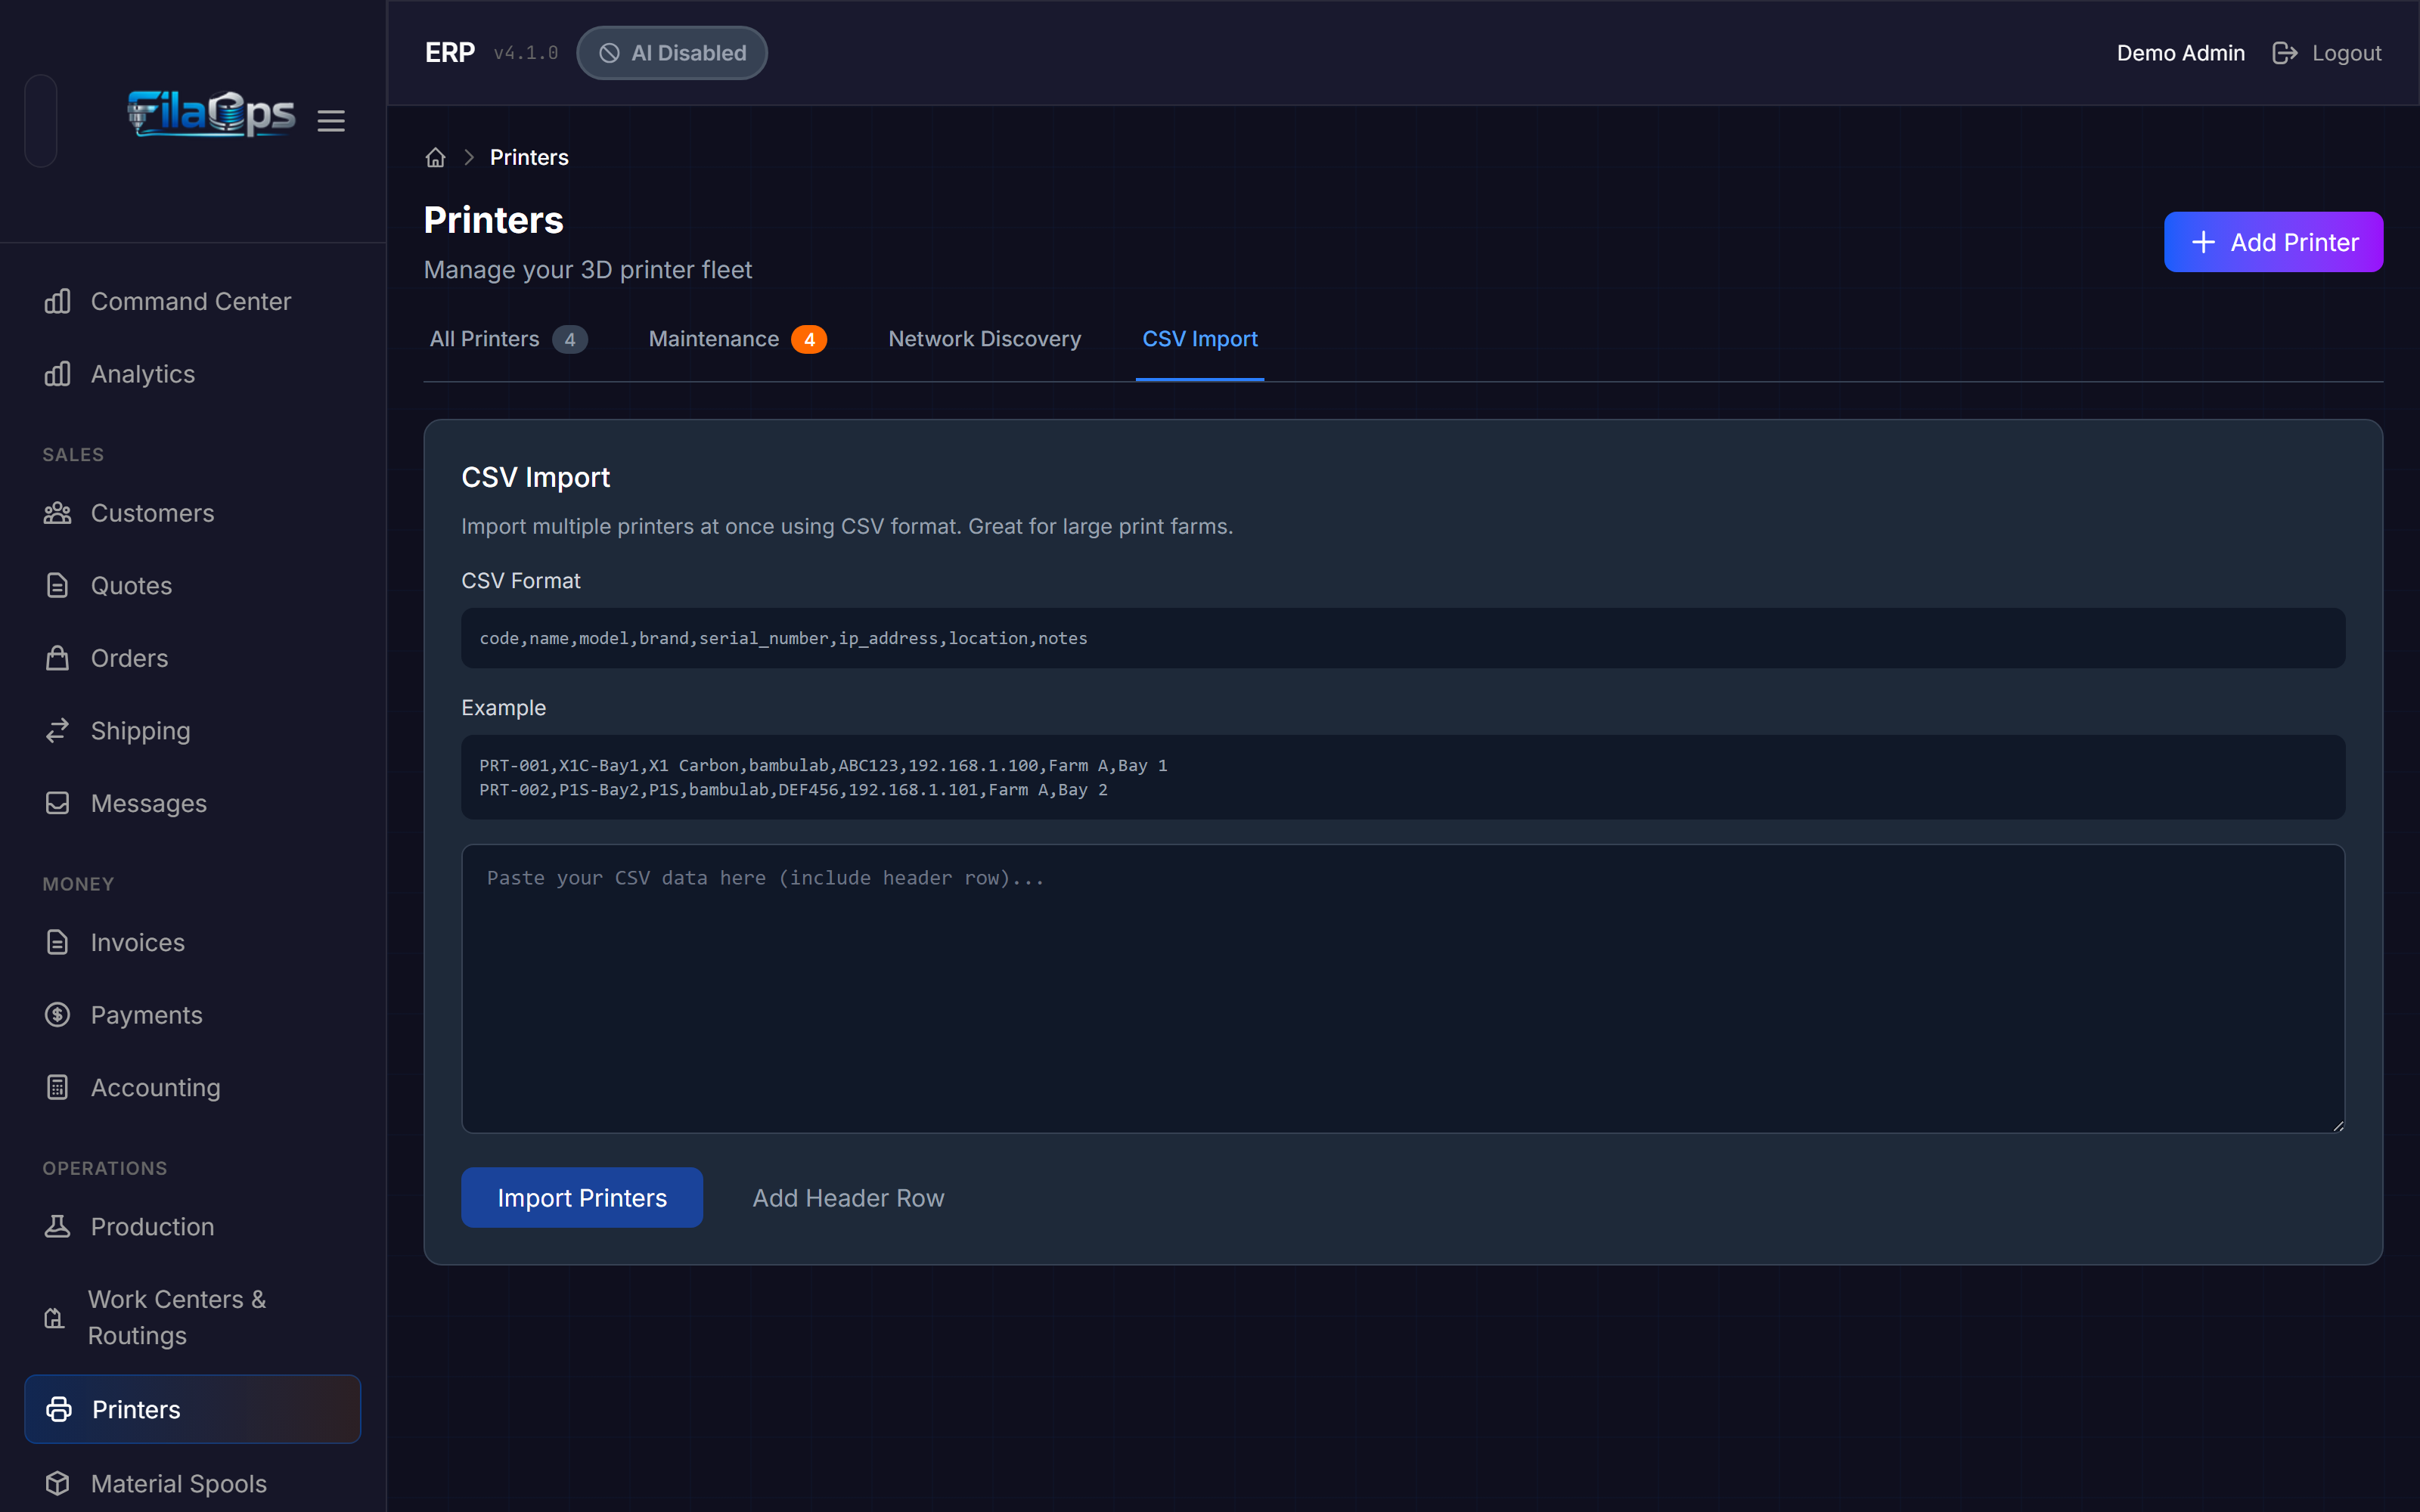The height and width of the screenshot is (1512, 2420).
Task: Click the Production flask icon
Action: 57,1226
